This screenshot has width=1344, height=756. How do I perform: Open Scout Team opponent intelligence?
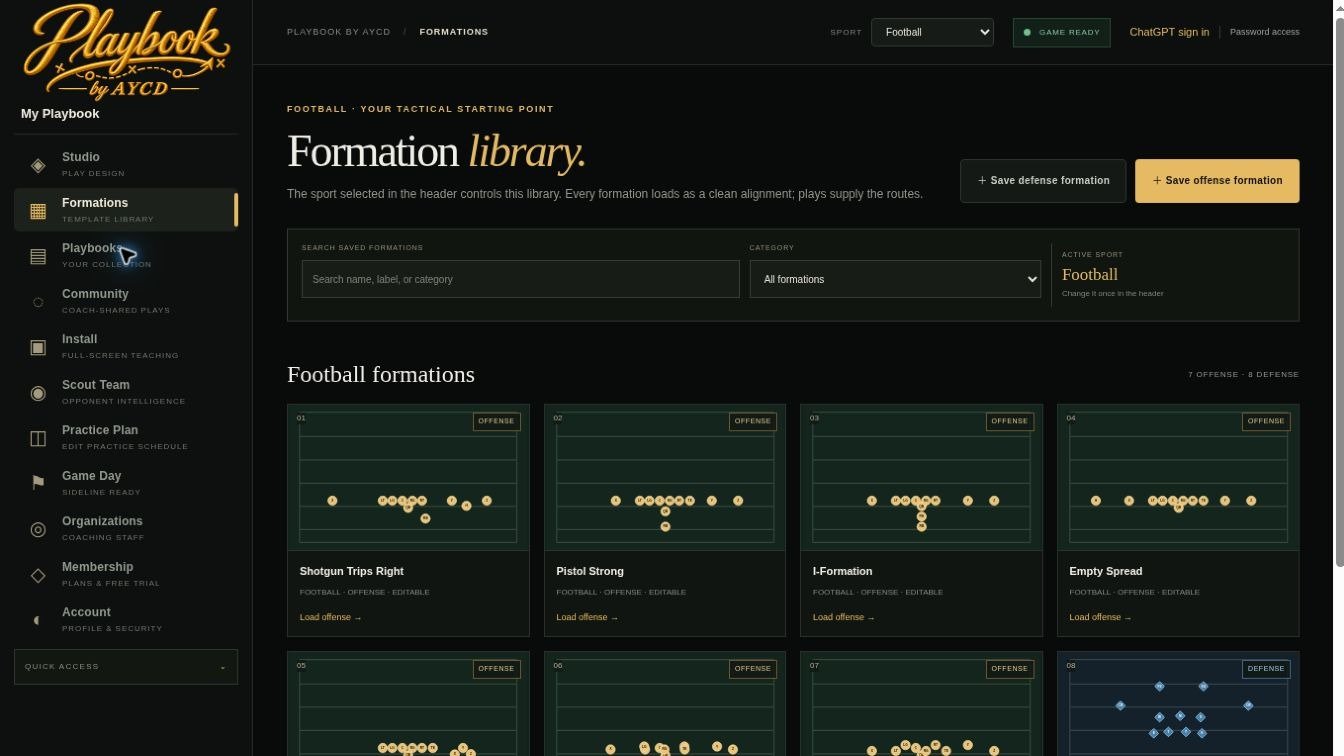point(126,392)
